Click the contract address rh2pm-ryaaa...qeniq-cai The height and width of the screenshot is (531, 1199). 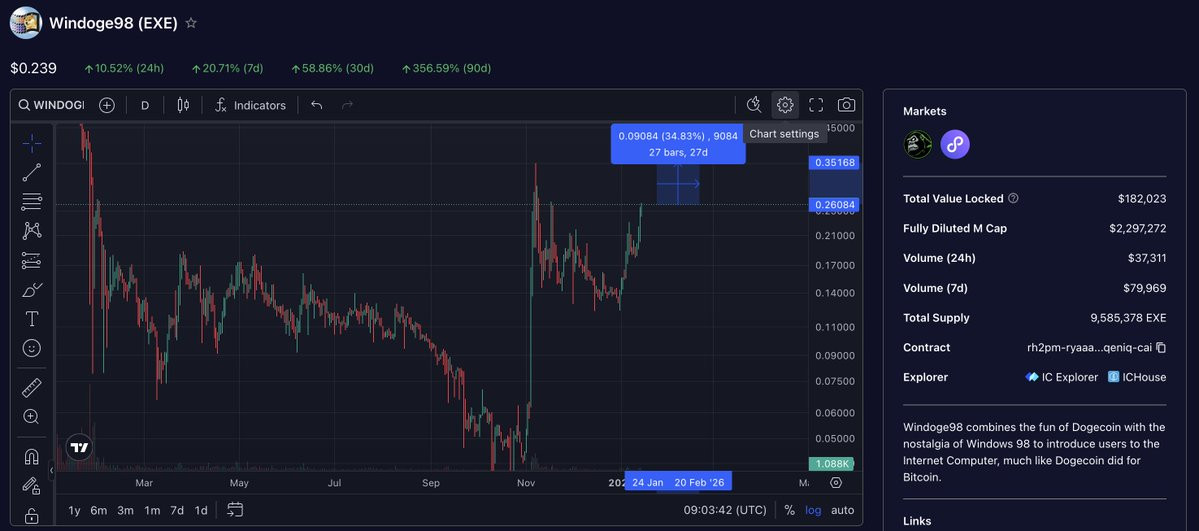(x=1089, y=347)
